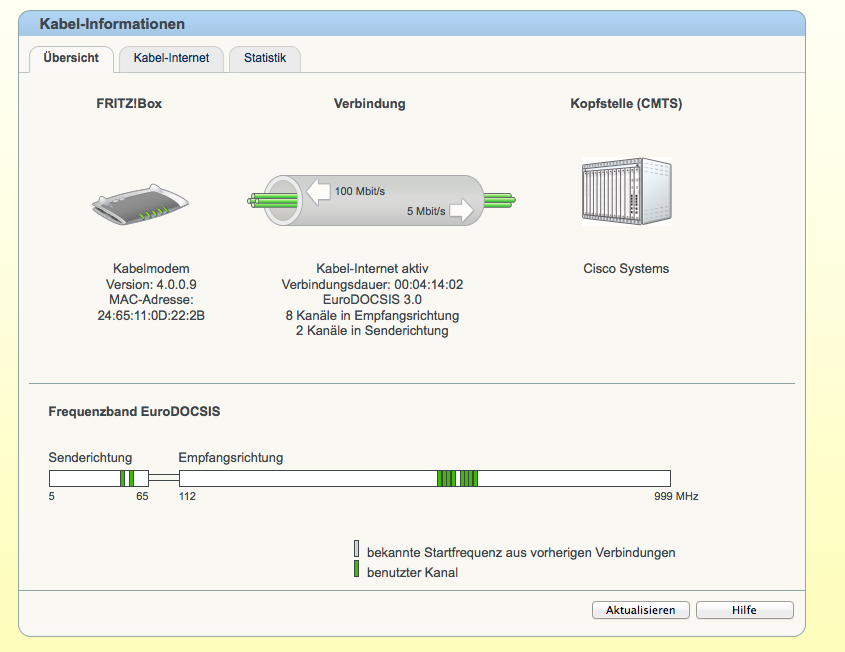Open Hilfe via the help button
Image resolution: width=845 pixels, height=652 pixels.
pos(744,610)
